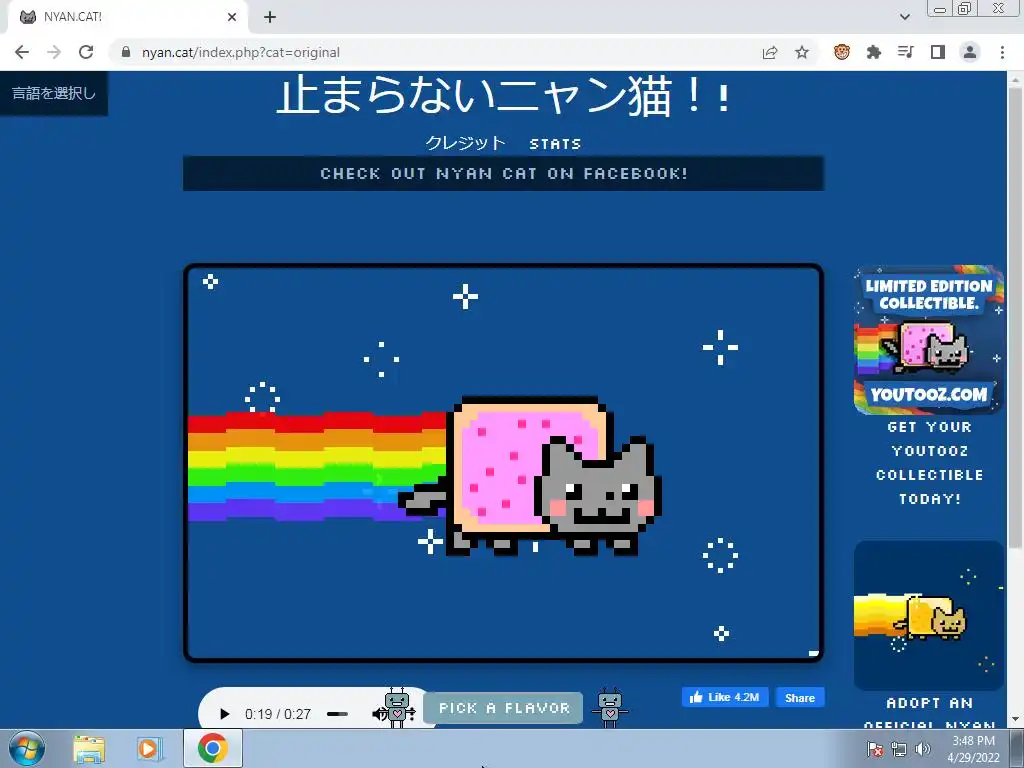Image resolution: width=1024 pixels, height=768 pixels.
Task: Play the audio track
Action: pos(224,714)
